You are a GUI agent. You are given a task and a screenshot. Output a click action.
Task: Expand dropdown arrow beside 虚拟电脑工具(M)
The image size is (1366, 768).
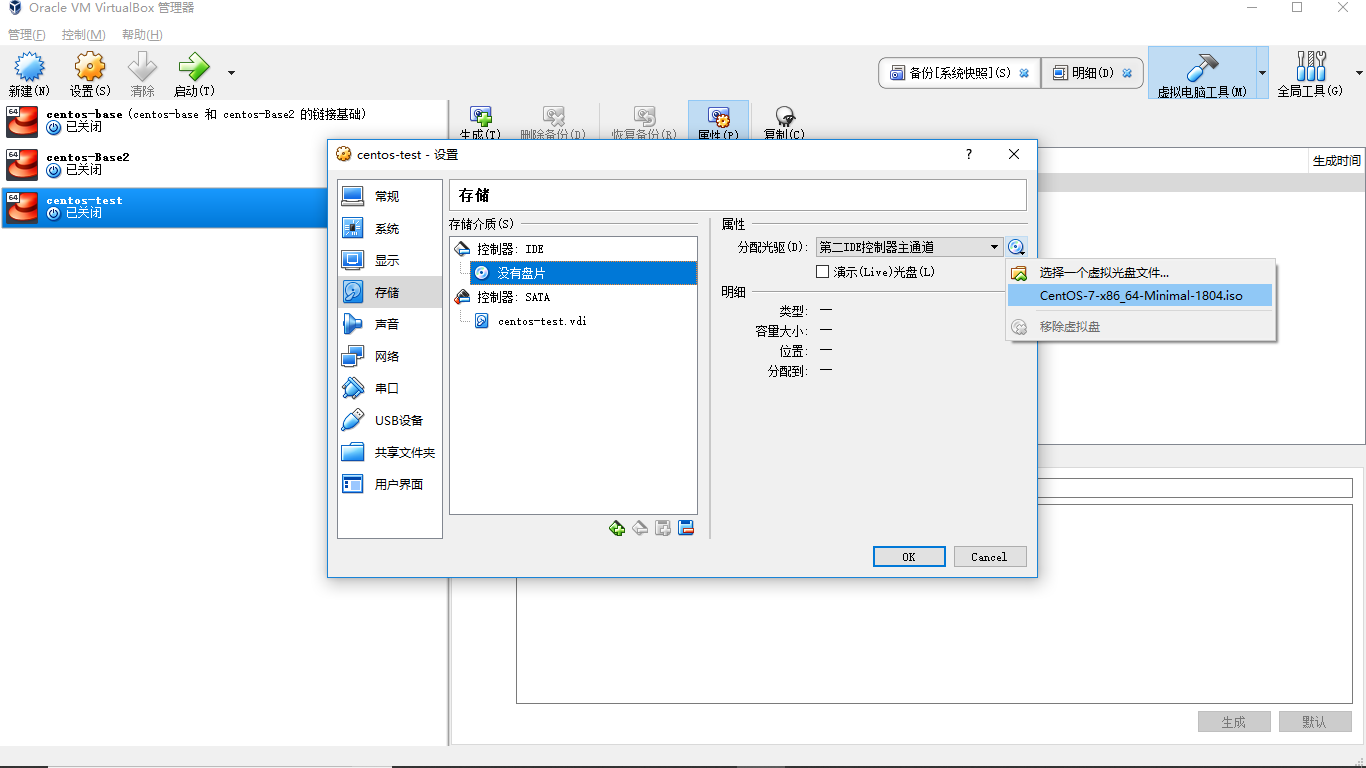[1262, 73]
